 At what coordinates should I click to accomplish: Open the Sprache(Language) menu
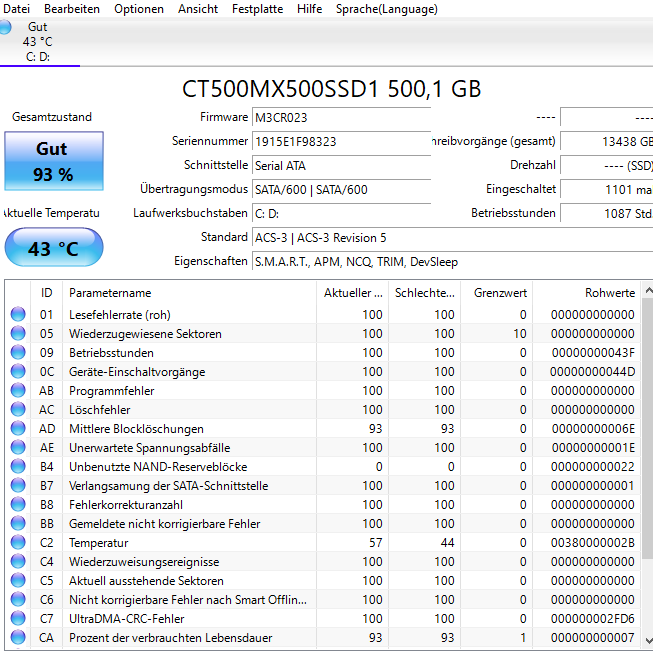click(387, 9)
